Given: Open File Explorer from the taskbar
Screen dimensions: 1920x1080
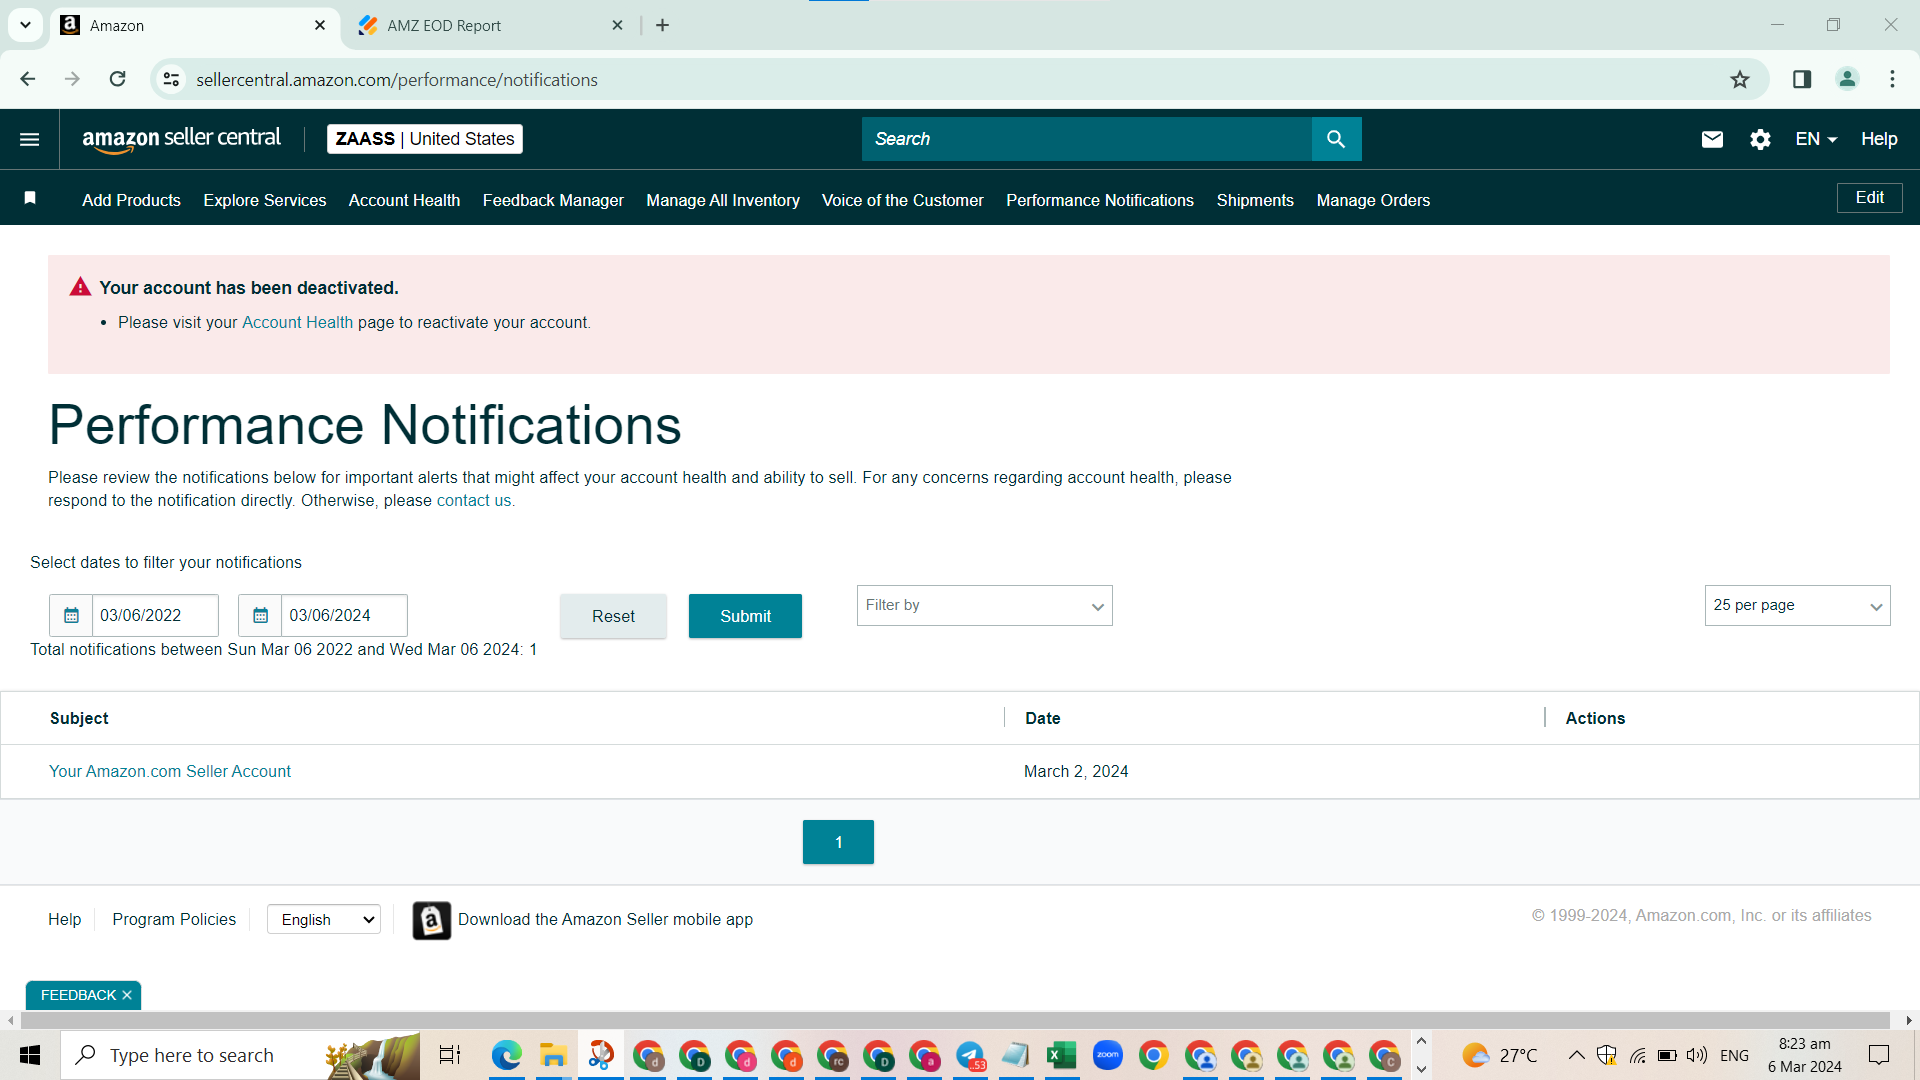Looking at the screenshot, I should [x=553, y=1055].
